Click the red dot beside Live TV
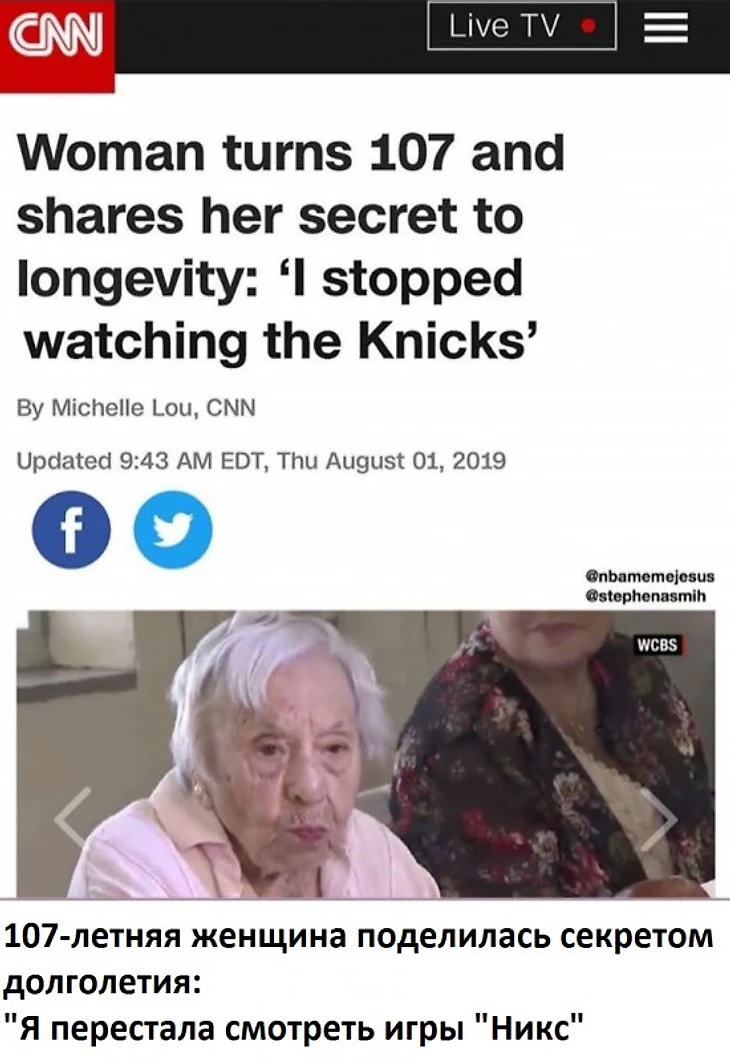 (x=589, y=27)
